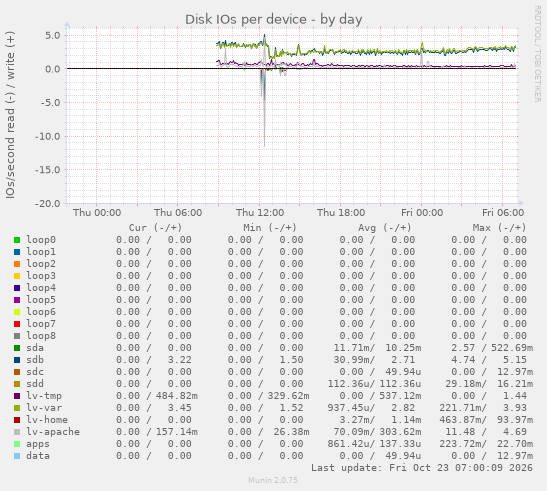
Task: Click the 'data' legend label
Action: [x=38, y=456]
